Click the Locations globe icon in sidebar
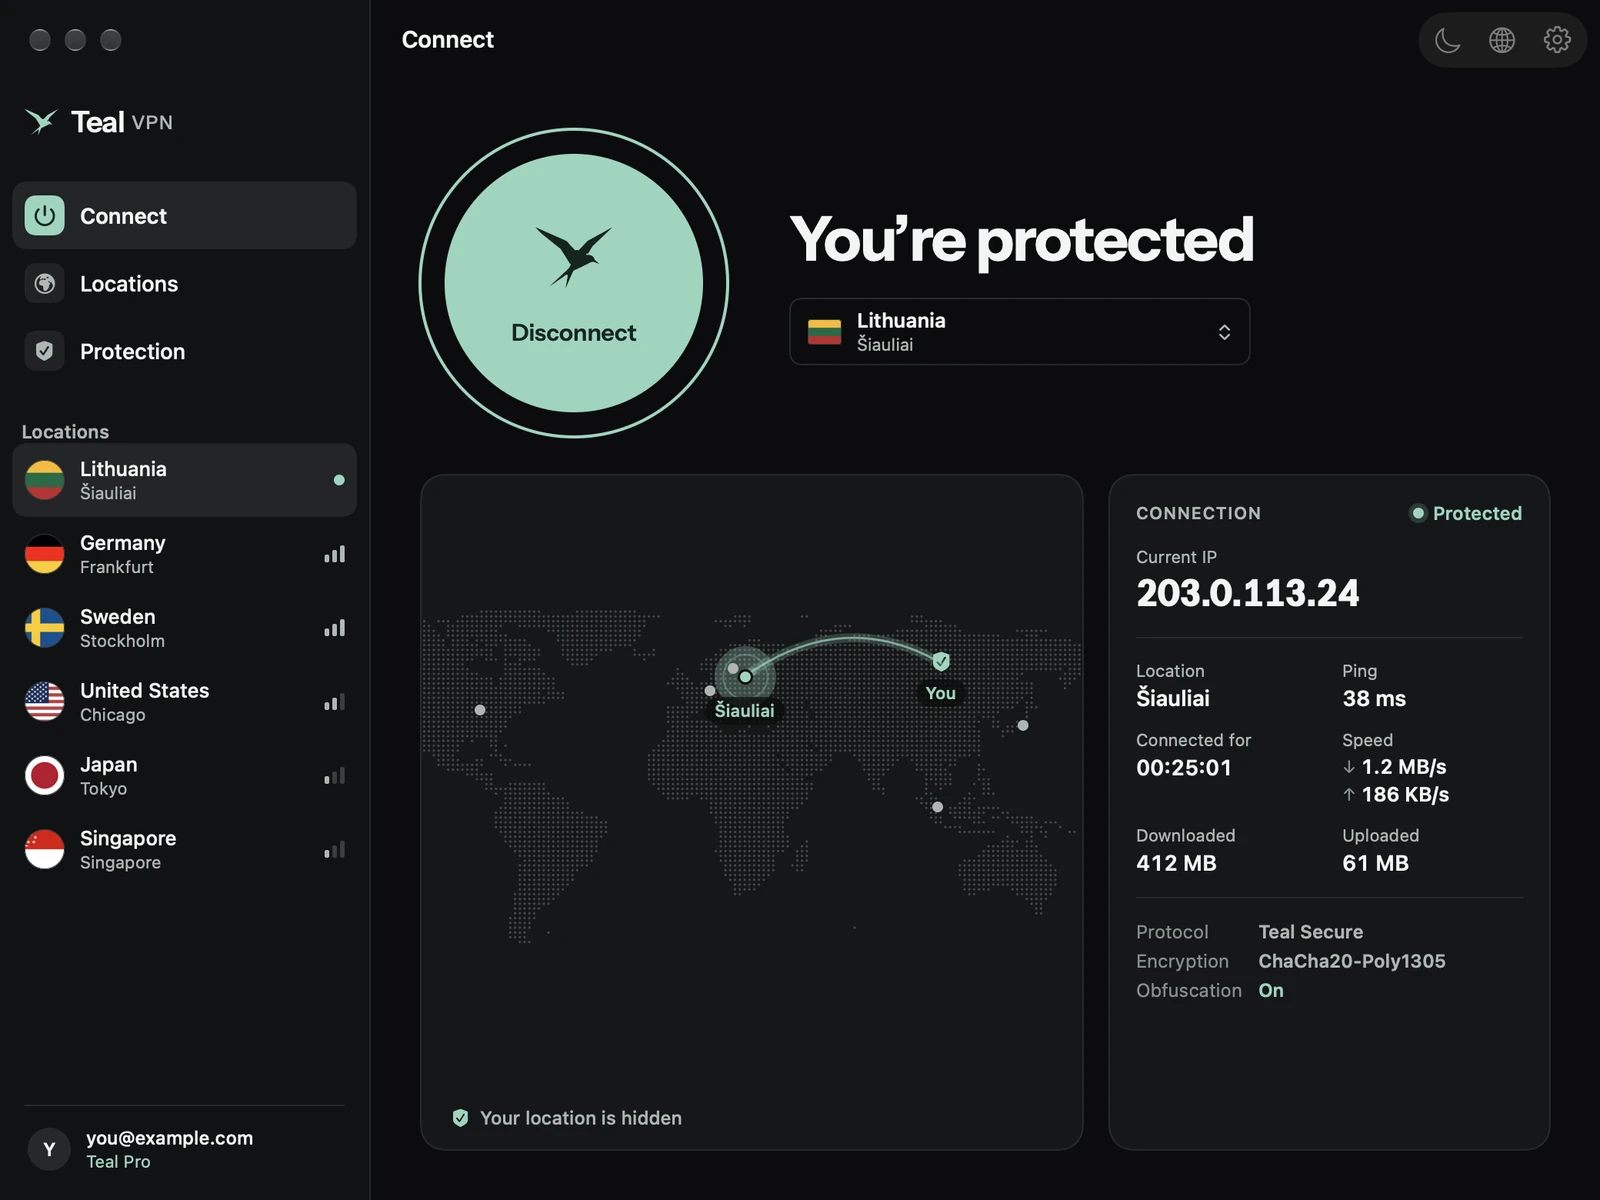Screen dimensions: 1600x1200 tap(44, 284)
